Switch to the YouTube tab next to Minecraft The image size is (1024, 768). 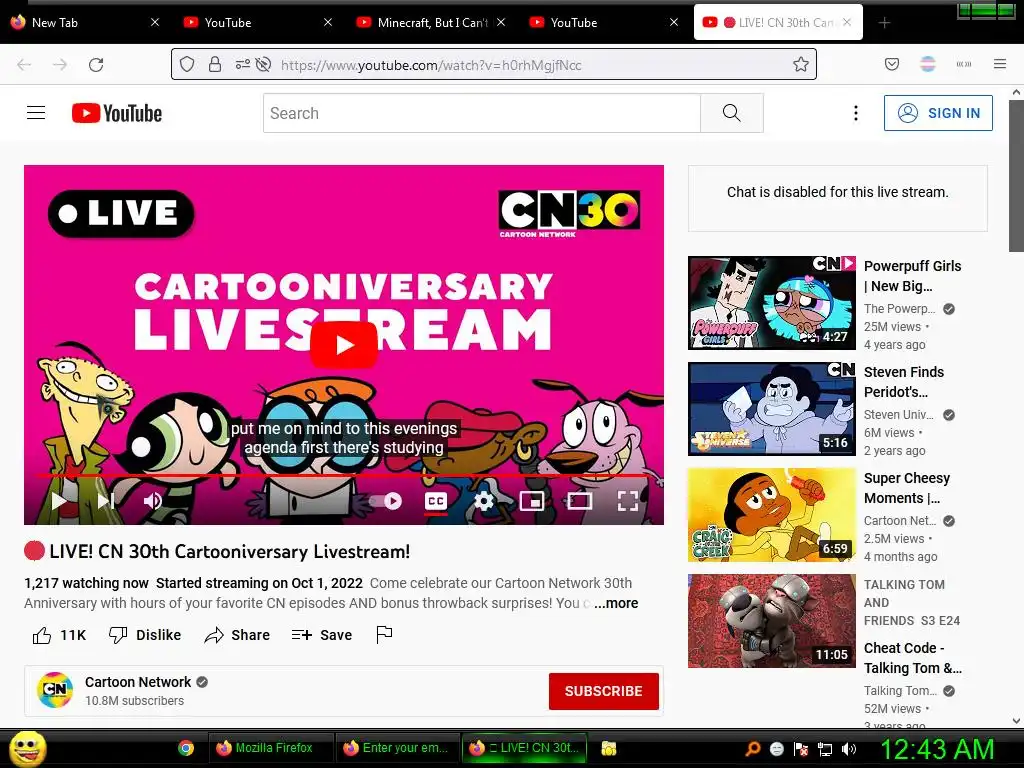tap(603, 22)
